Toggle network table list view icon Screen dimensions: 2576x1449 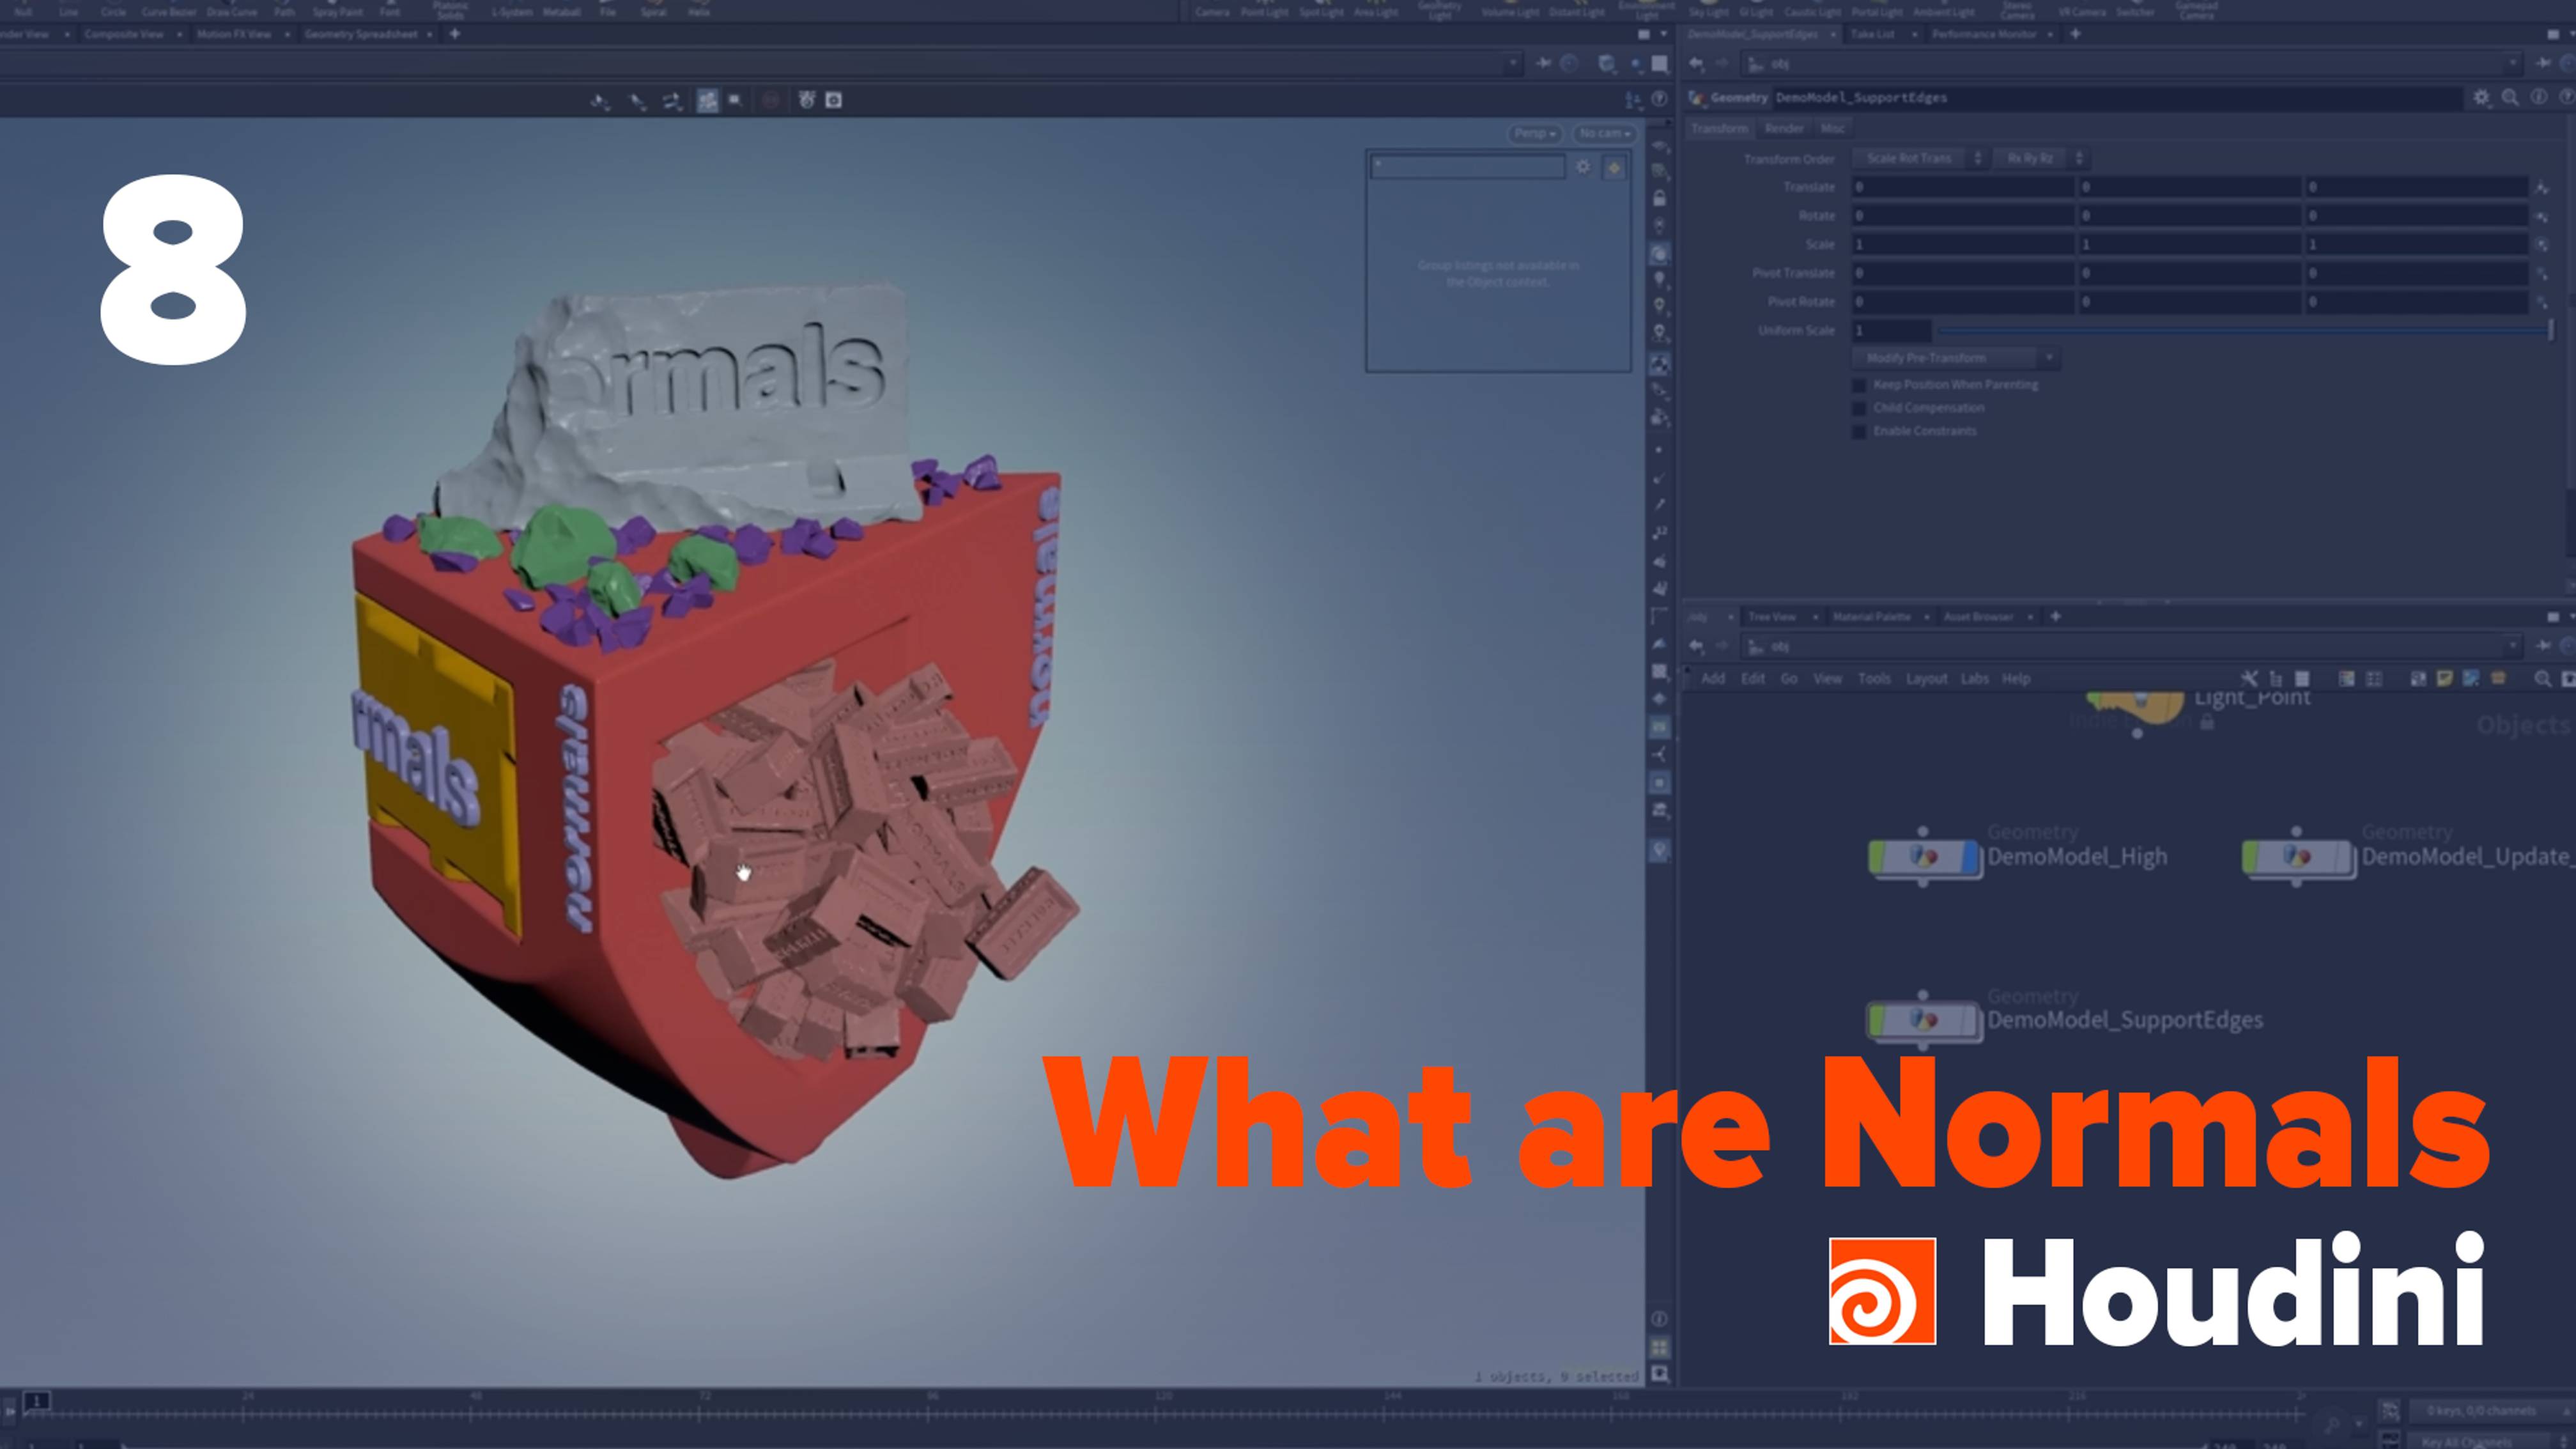pyautogui.click(x=2301, y=678)
